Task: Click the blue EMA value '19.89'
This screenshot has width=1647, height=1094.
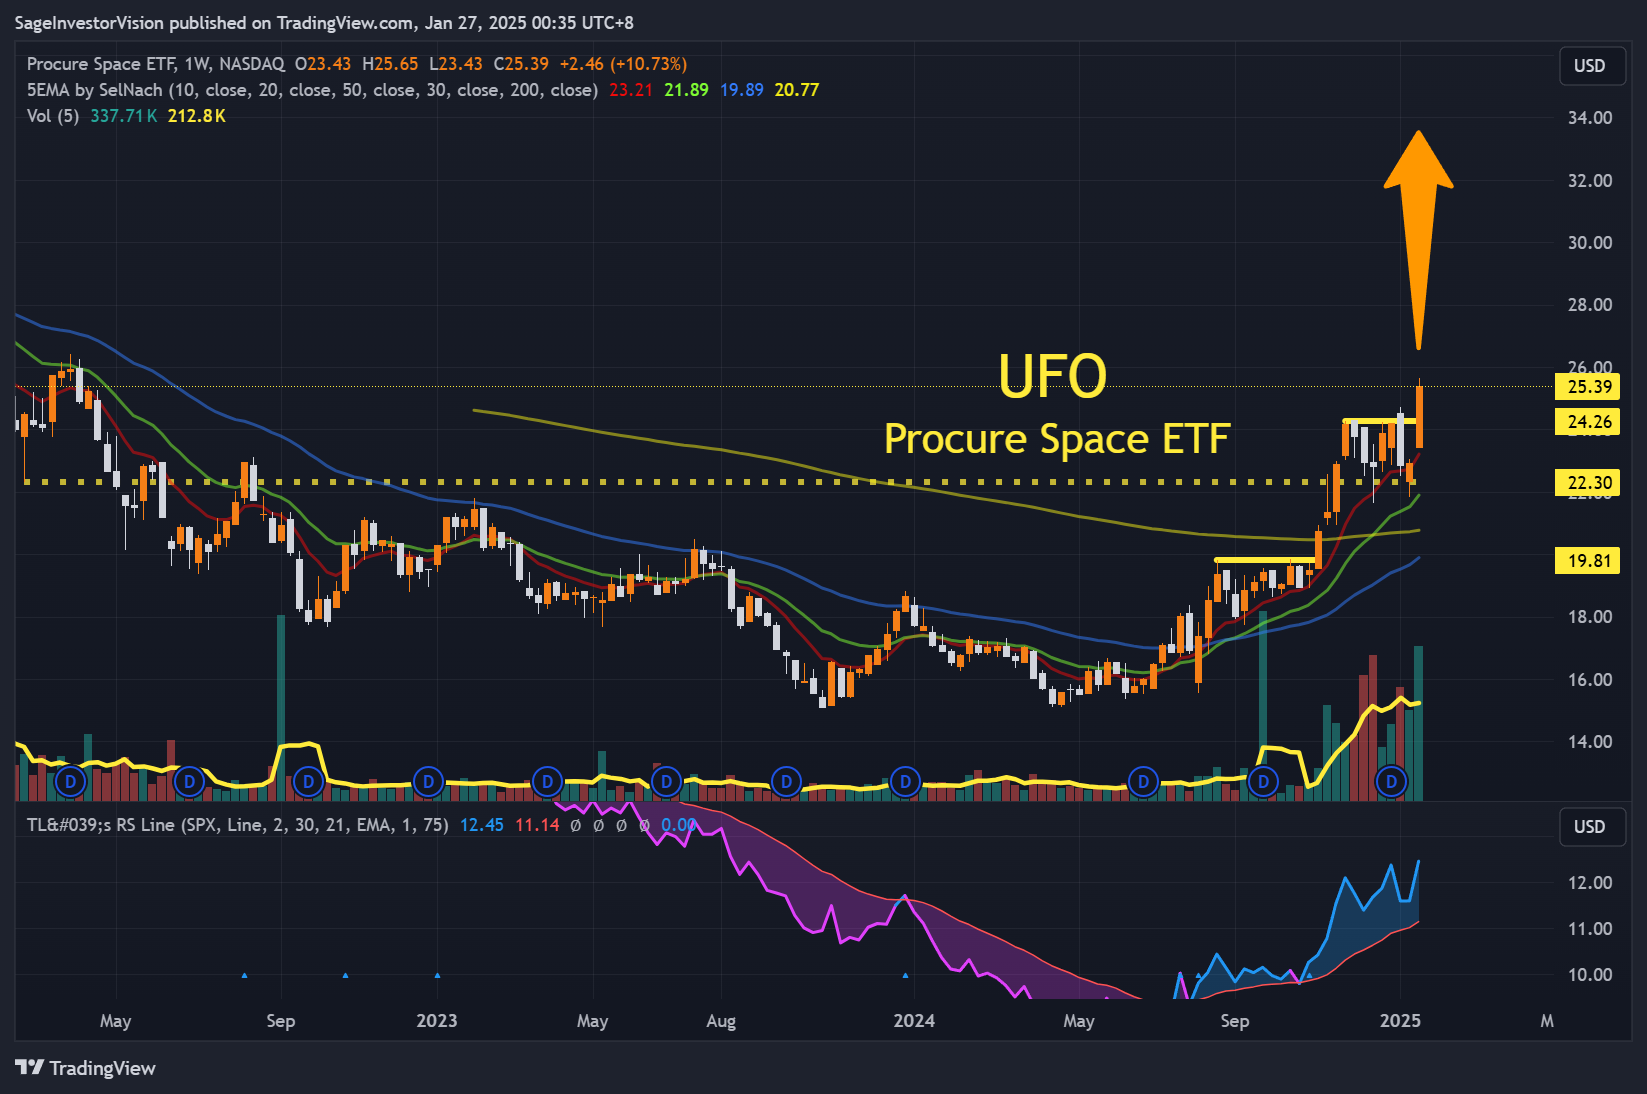Action: point(742,90)
